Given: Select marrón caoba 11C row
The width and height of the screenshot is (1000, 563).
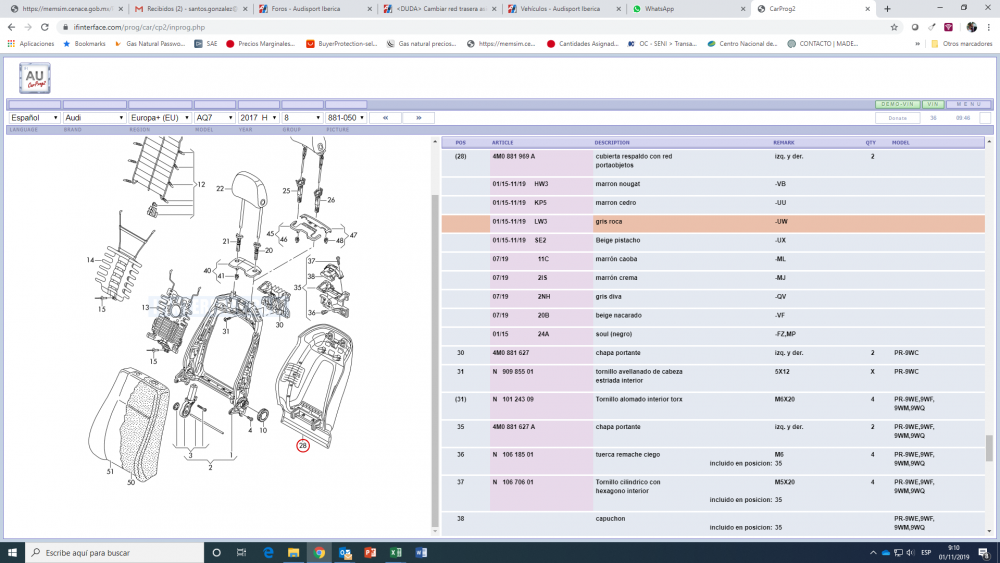Looking at the screenshot, I should 713,260.
